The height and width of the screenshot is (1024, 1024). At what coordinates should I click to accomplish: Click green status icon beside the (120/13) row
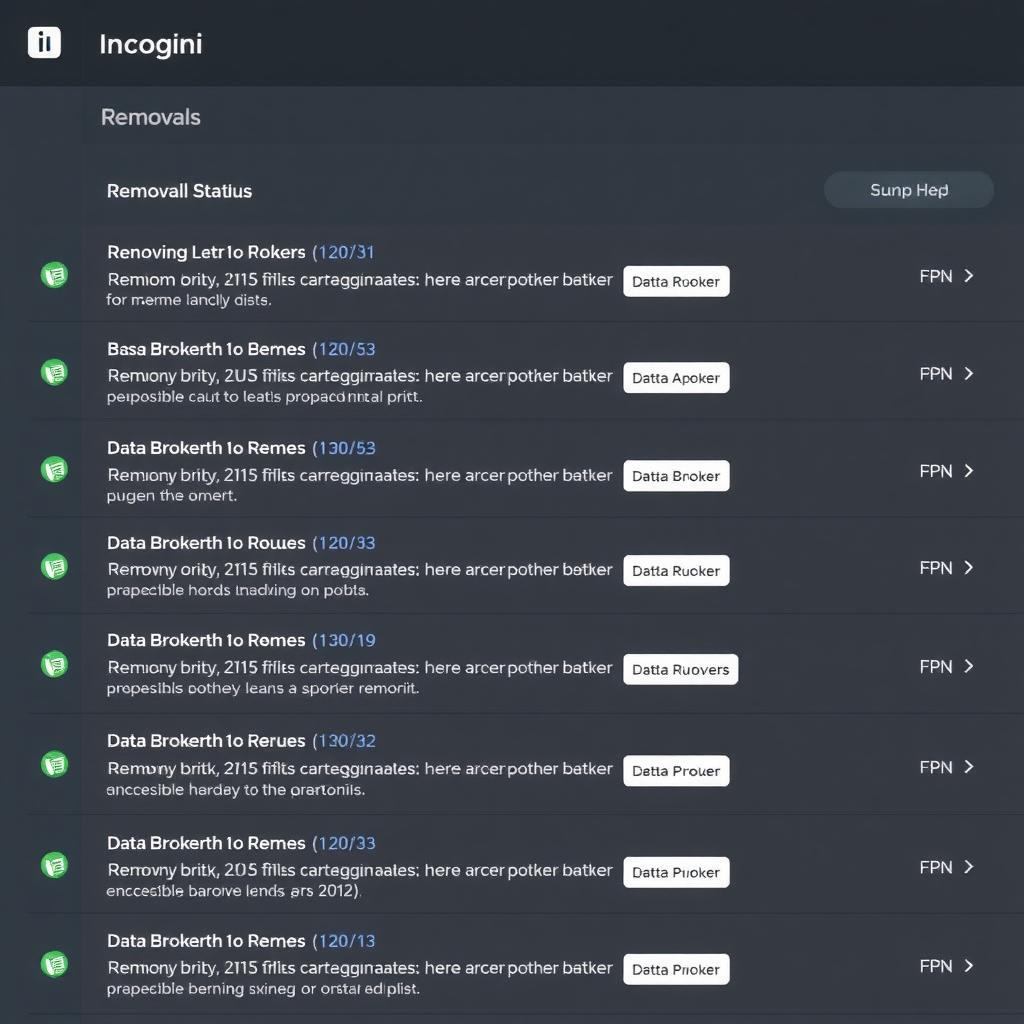coord(54,964)
